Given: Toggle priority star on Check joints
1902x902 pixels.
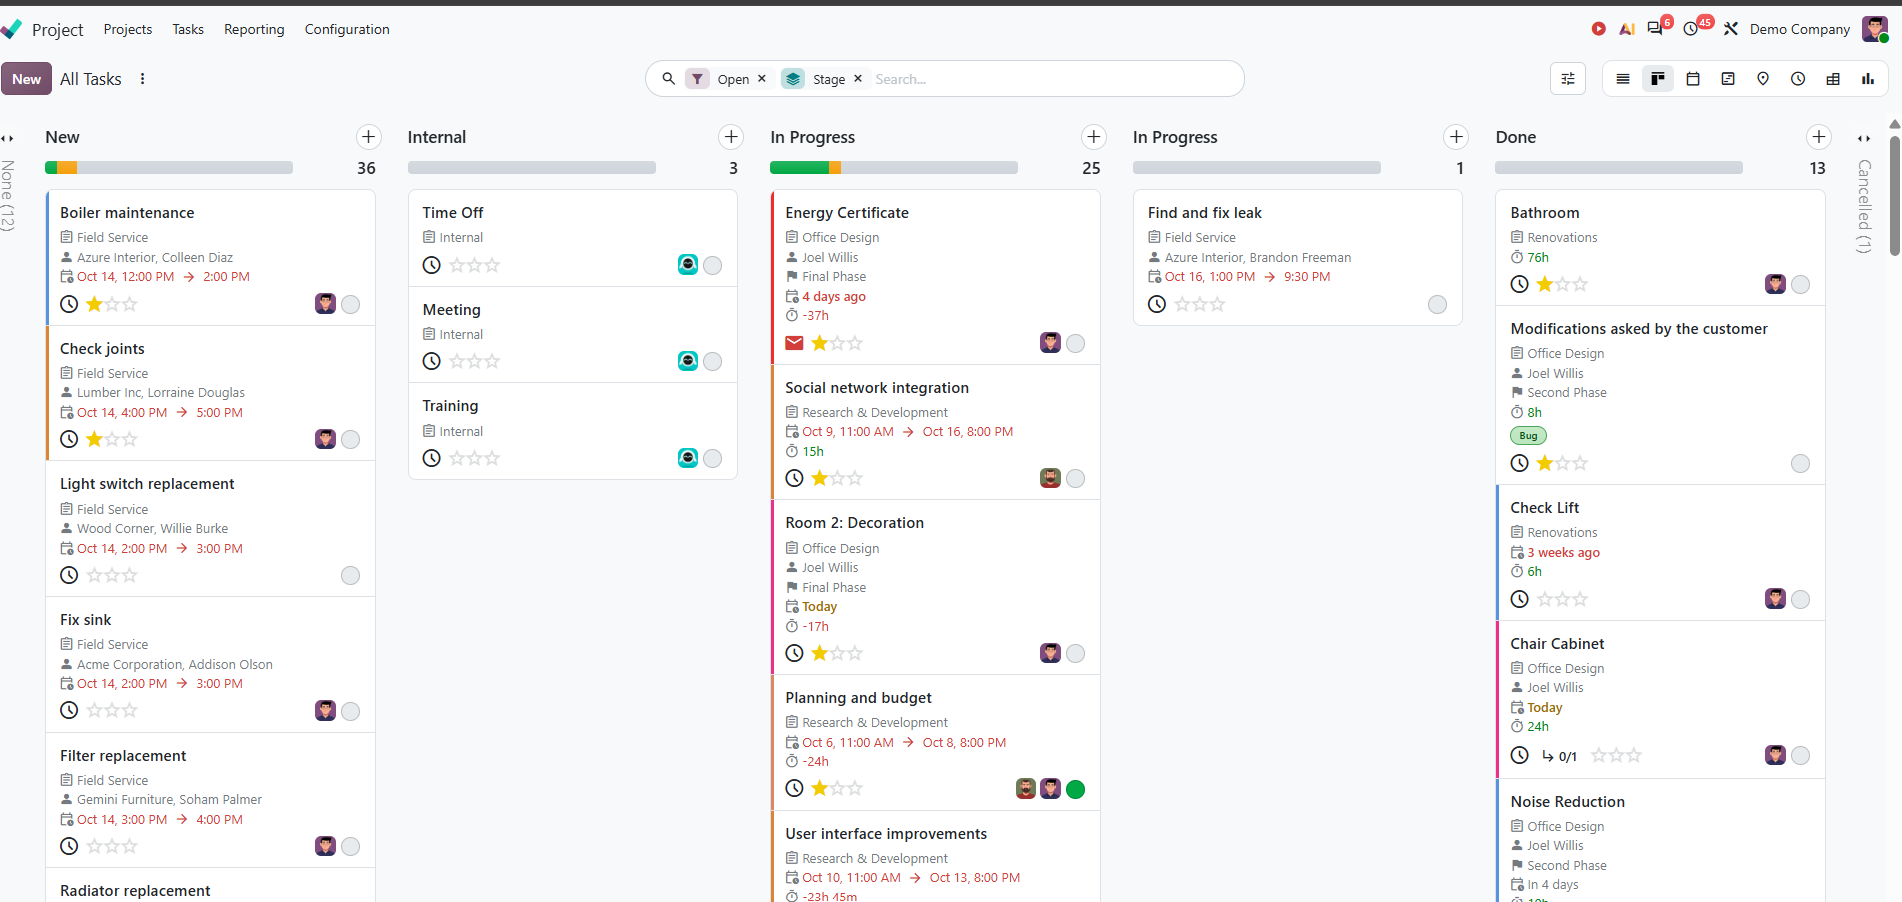Looking at the screenshot, I should click(94, 439).
